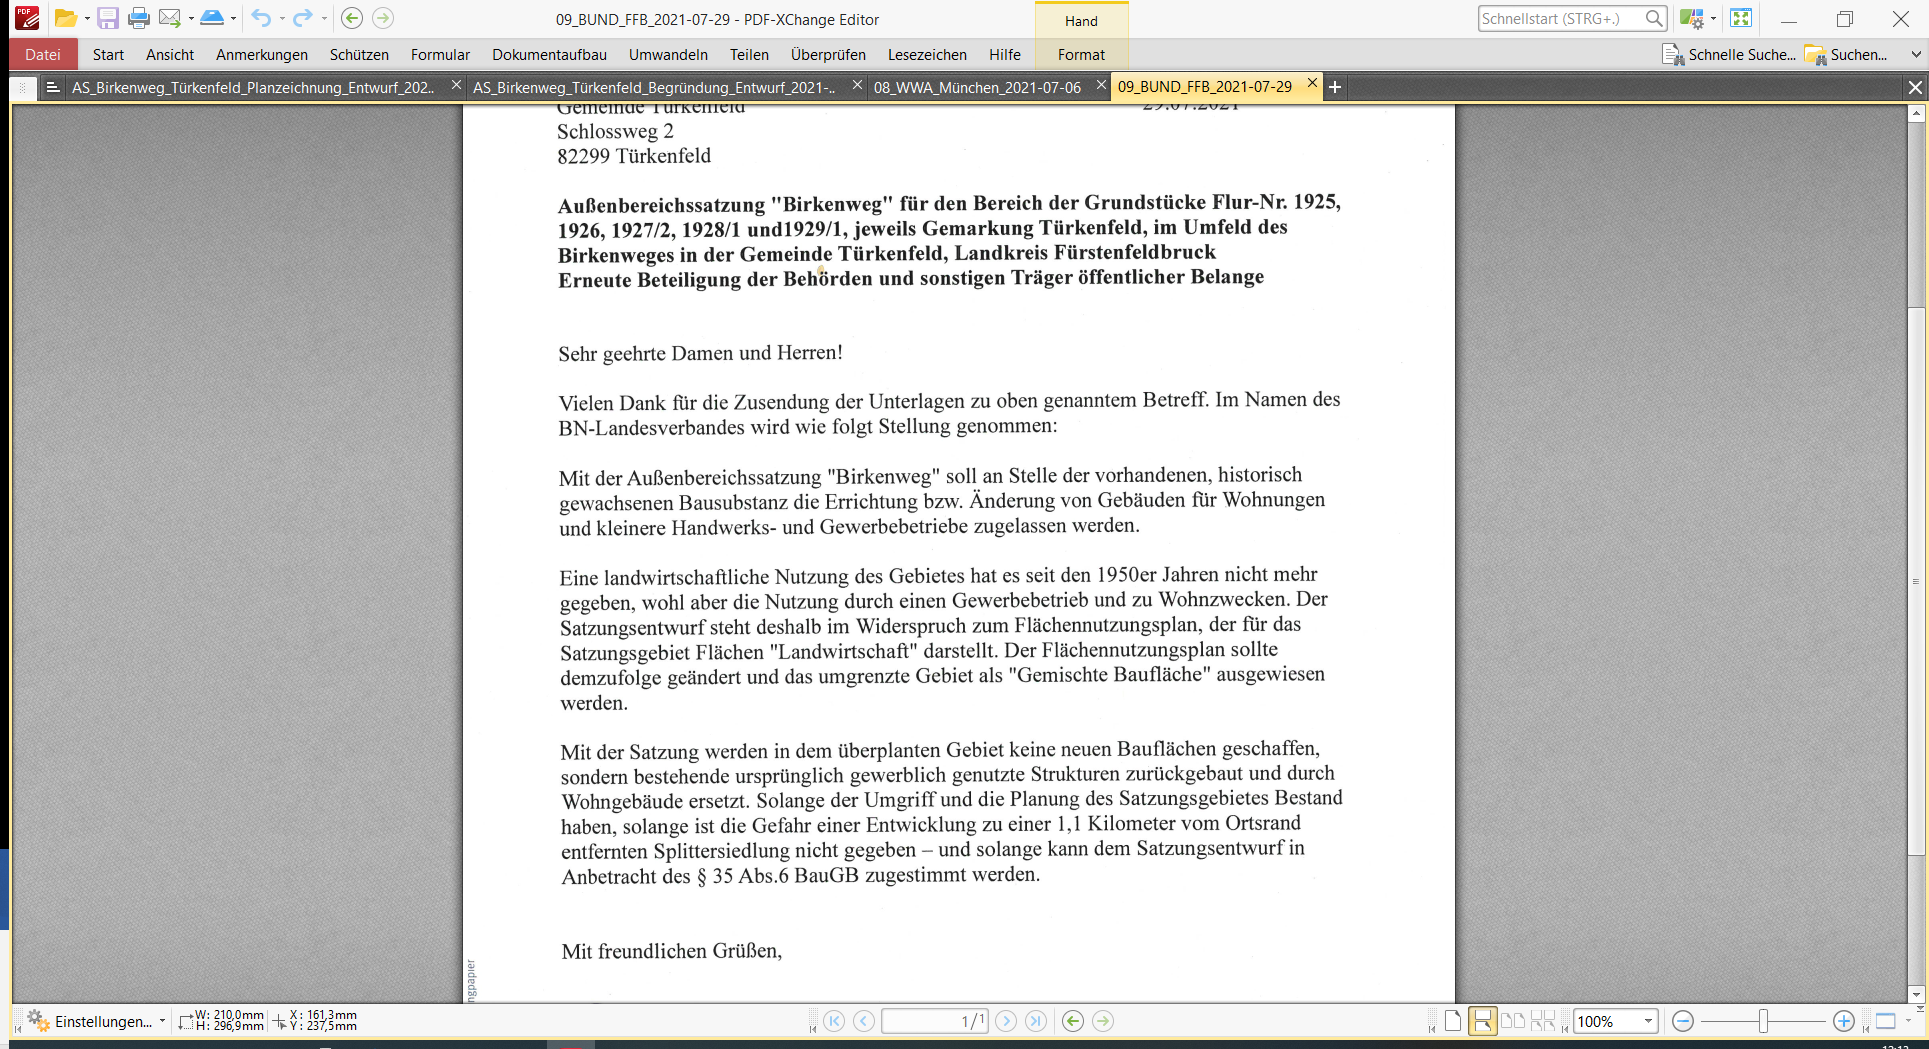Switch to AS_Birkenweg Planzeichnung document tab
The width and height of the screenshot is (1929, 1049).
click(253, 87)
